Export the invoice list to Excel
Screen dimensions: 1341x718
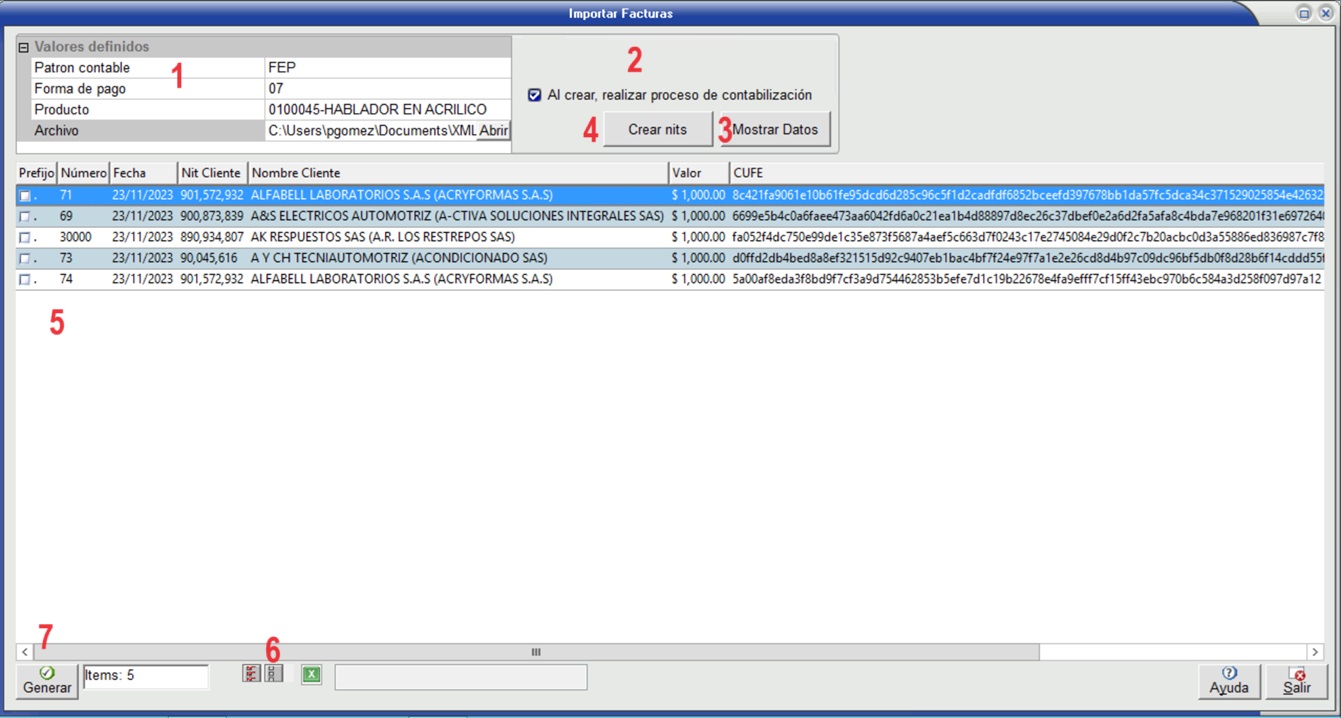312,675
